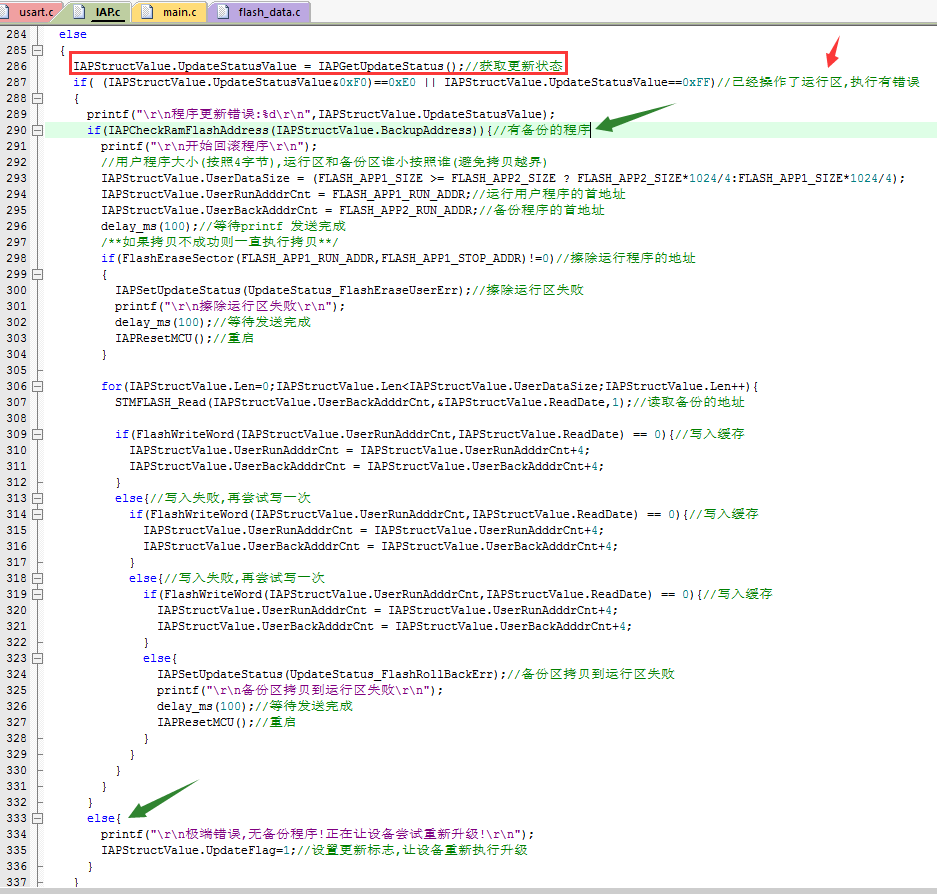
Task: Click the comment 用户程序大小 on line 292
Action: pos(324,162)
